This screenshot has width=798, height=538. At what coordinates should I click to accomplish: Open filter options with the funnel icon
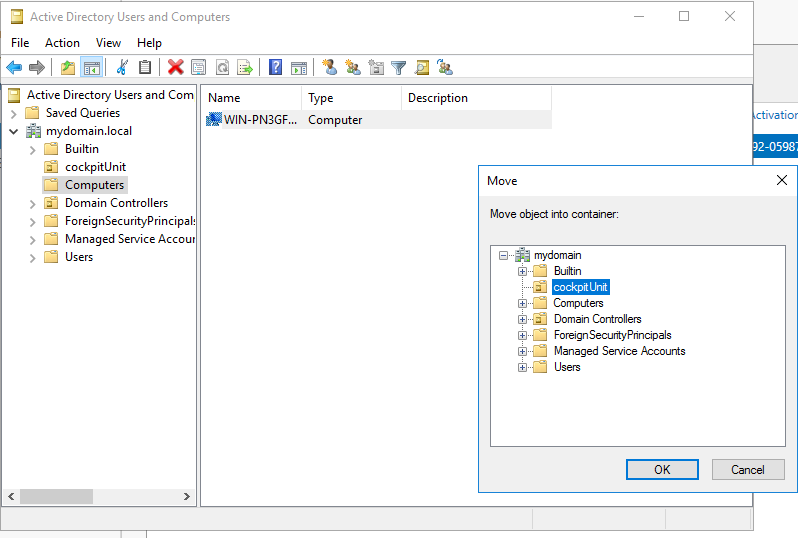(x=398, y=67)
